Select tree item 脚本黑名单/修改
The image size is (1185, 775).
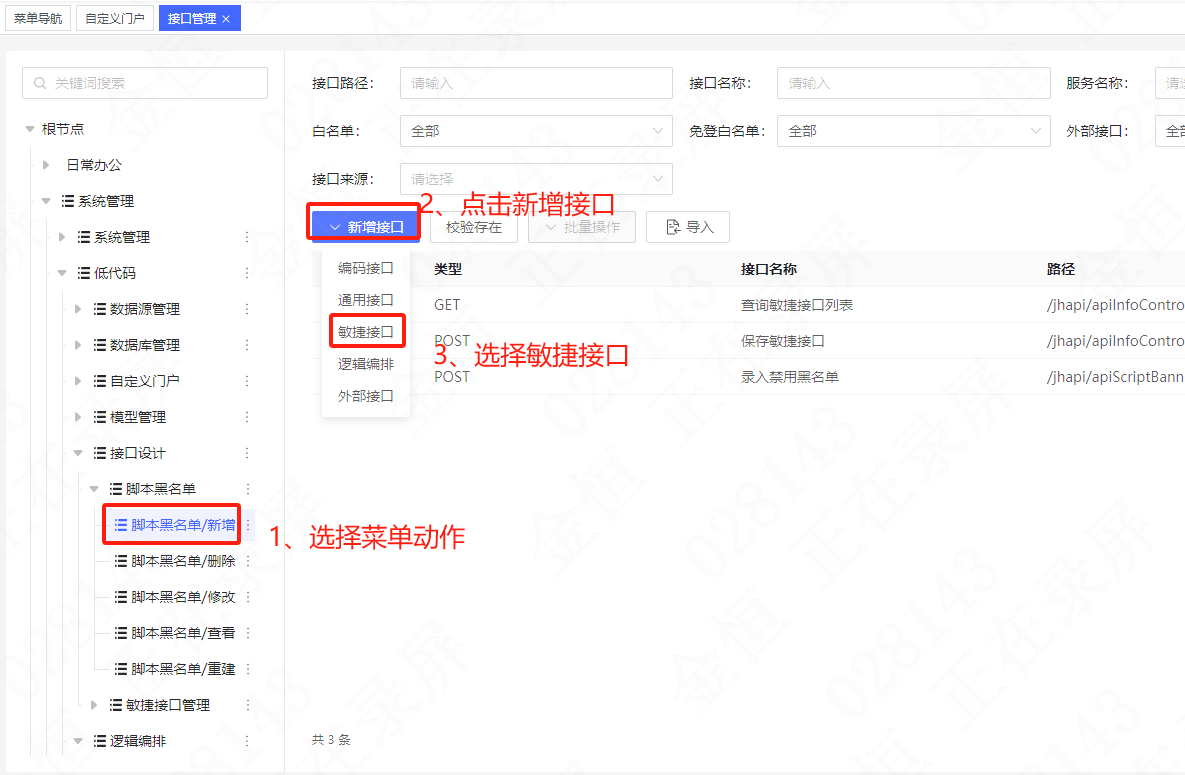[183, 597]
